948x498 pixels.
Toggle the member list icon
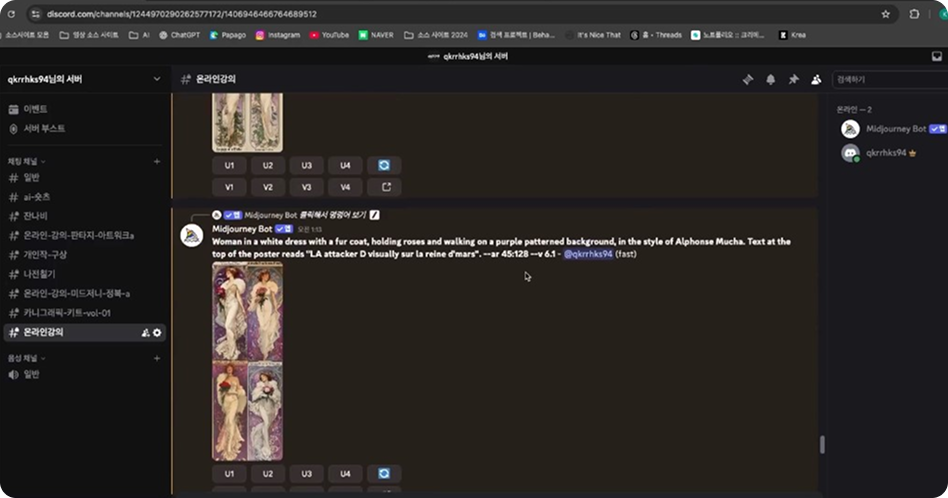(x=816, y=79)
